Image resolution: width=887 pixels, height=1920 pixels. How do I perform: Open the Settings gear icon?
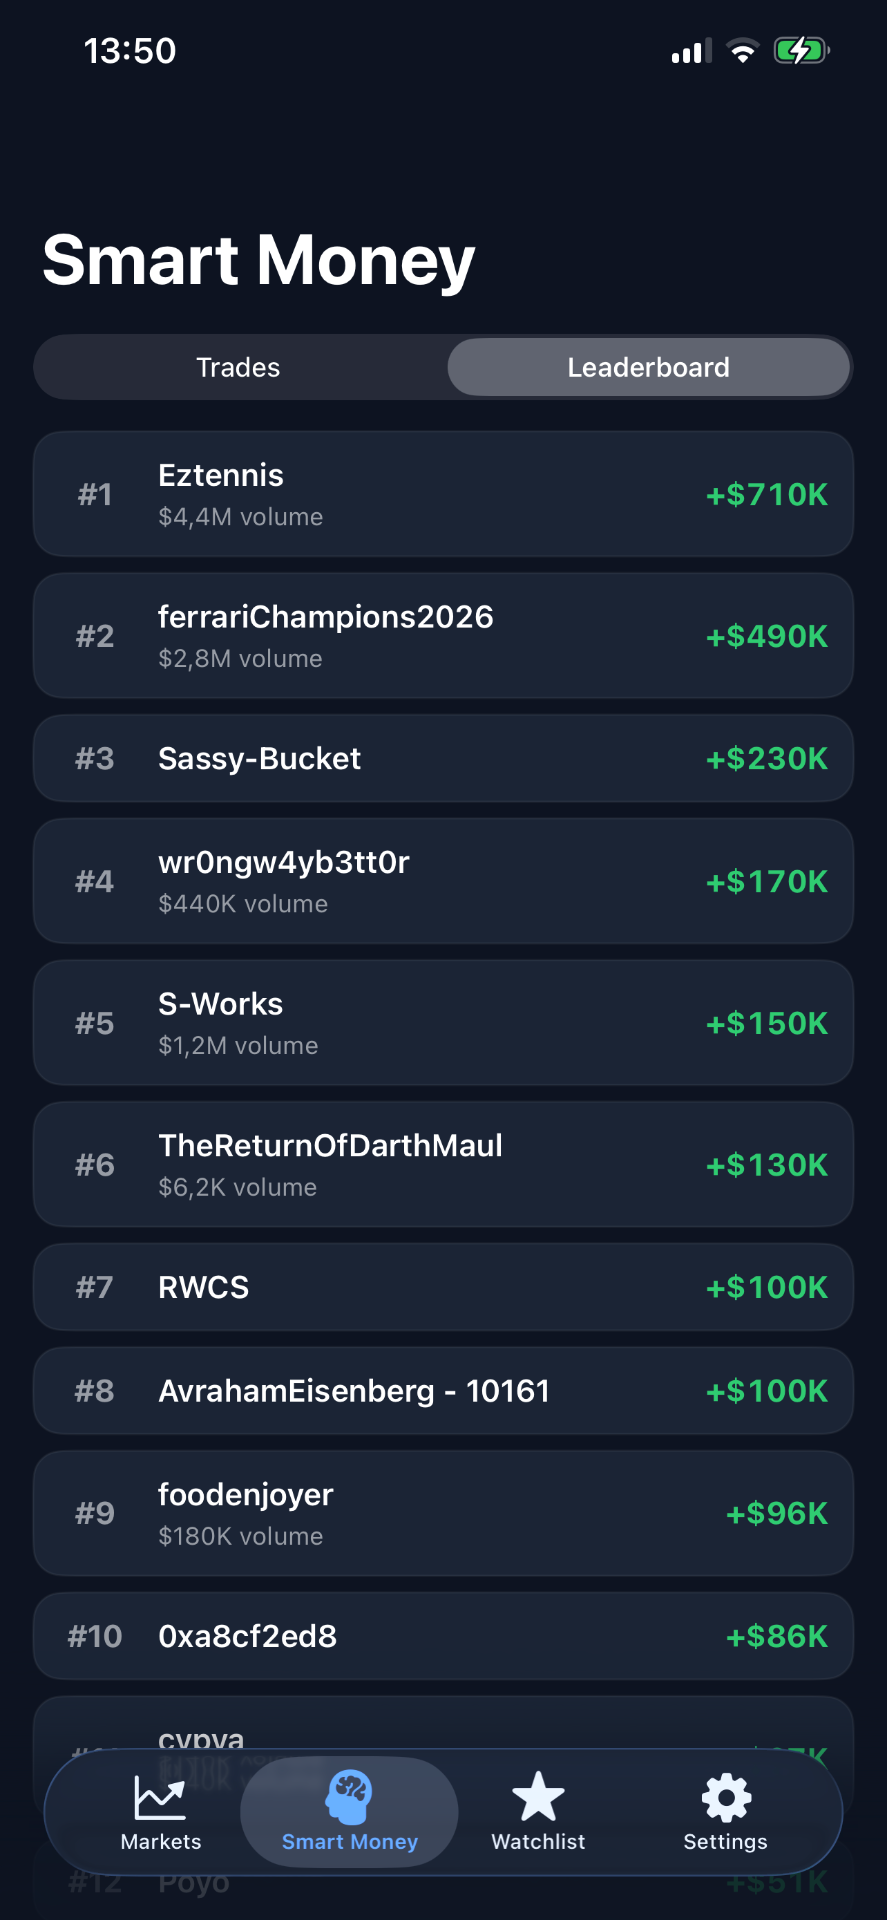726,1797
